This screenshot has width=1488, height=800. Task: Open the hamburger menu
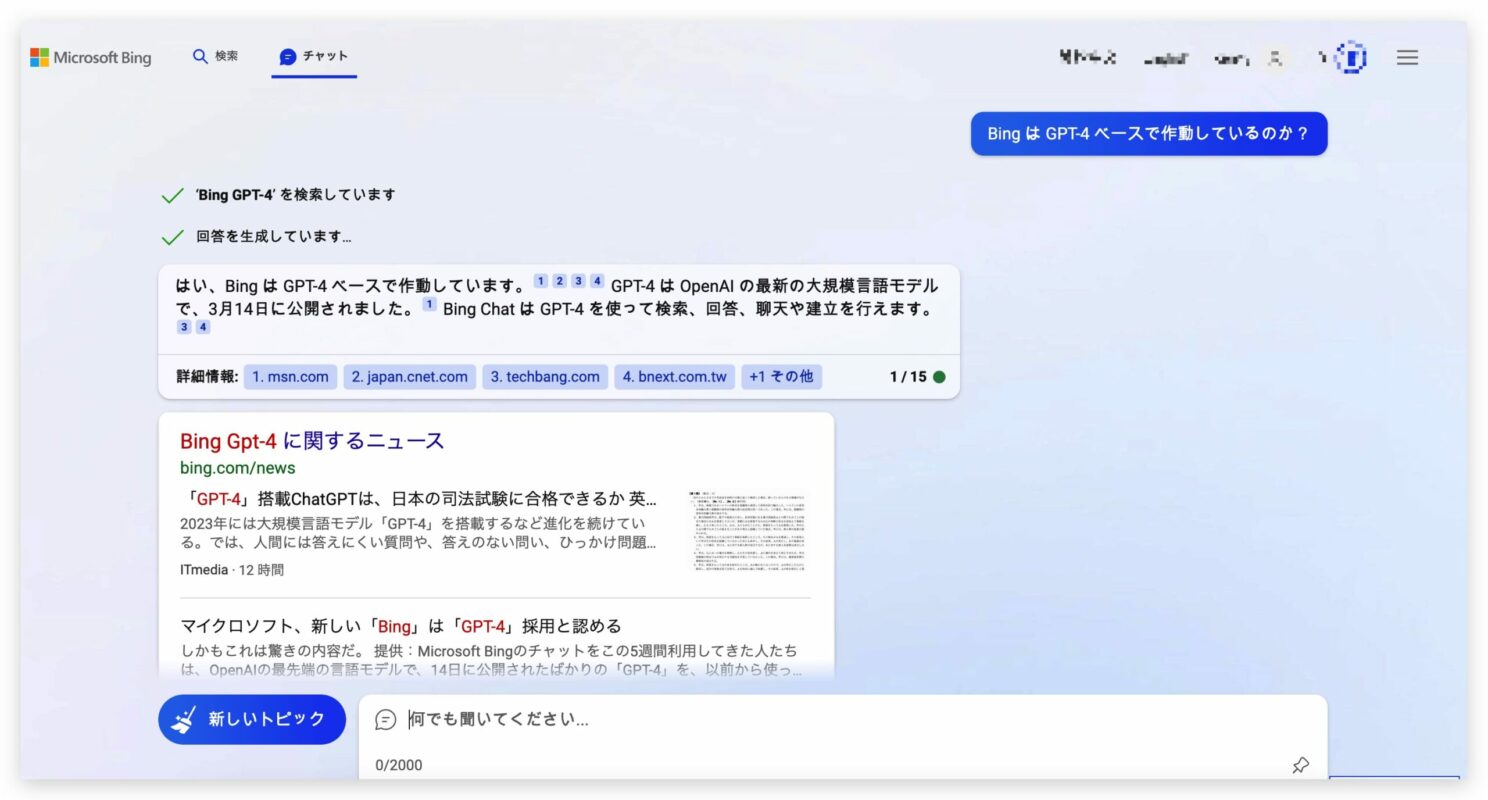coord(1407,58)
